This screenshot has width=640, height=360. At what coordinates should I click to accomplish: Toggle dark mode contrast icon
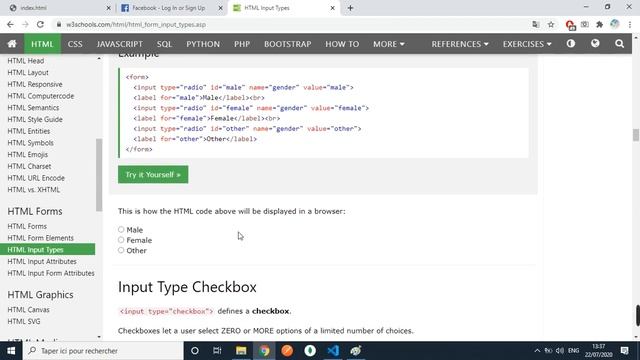[x=571, y=43]
